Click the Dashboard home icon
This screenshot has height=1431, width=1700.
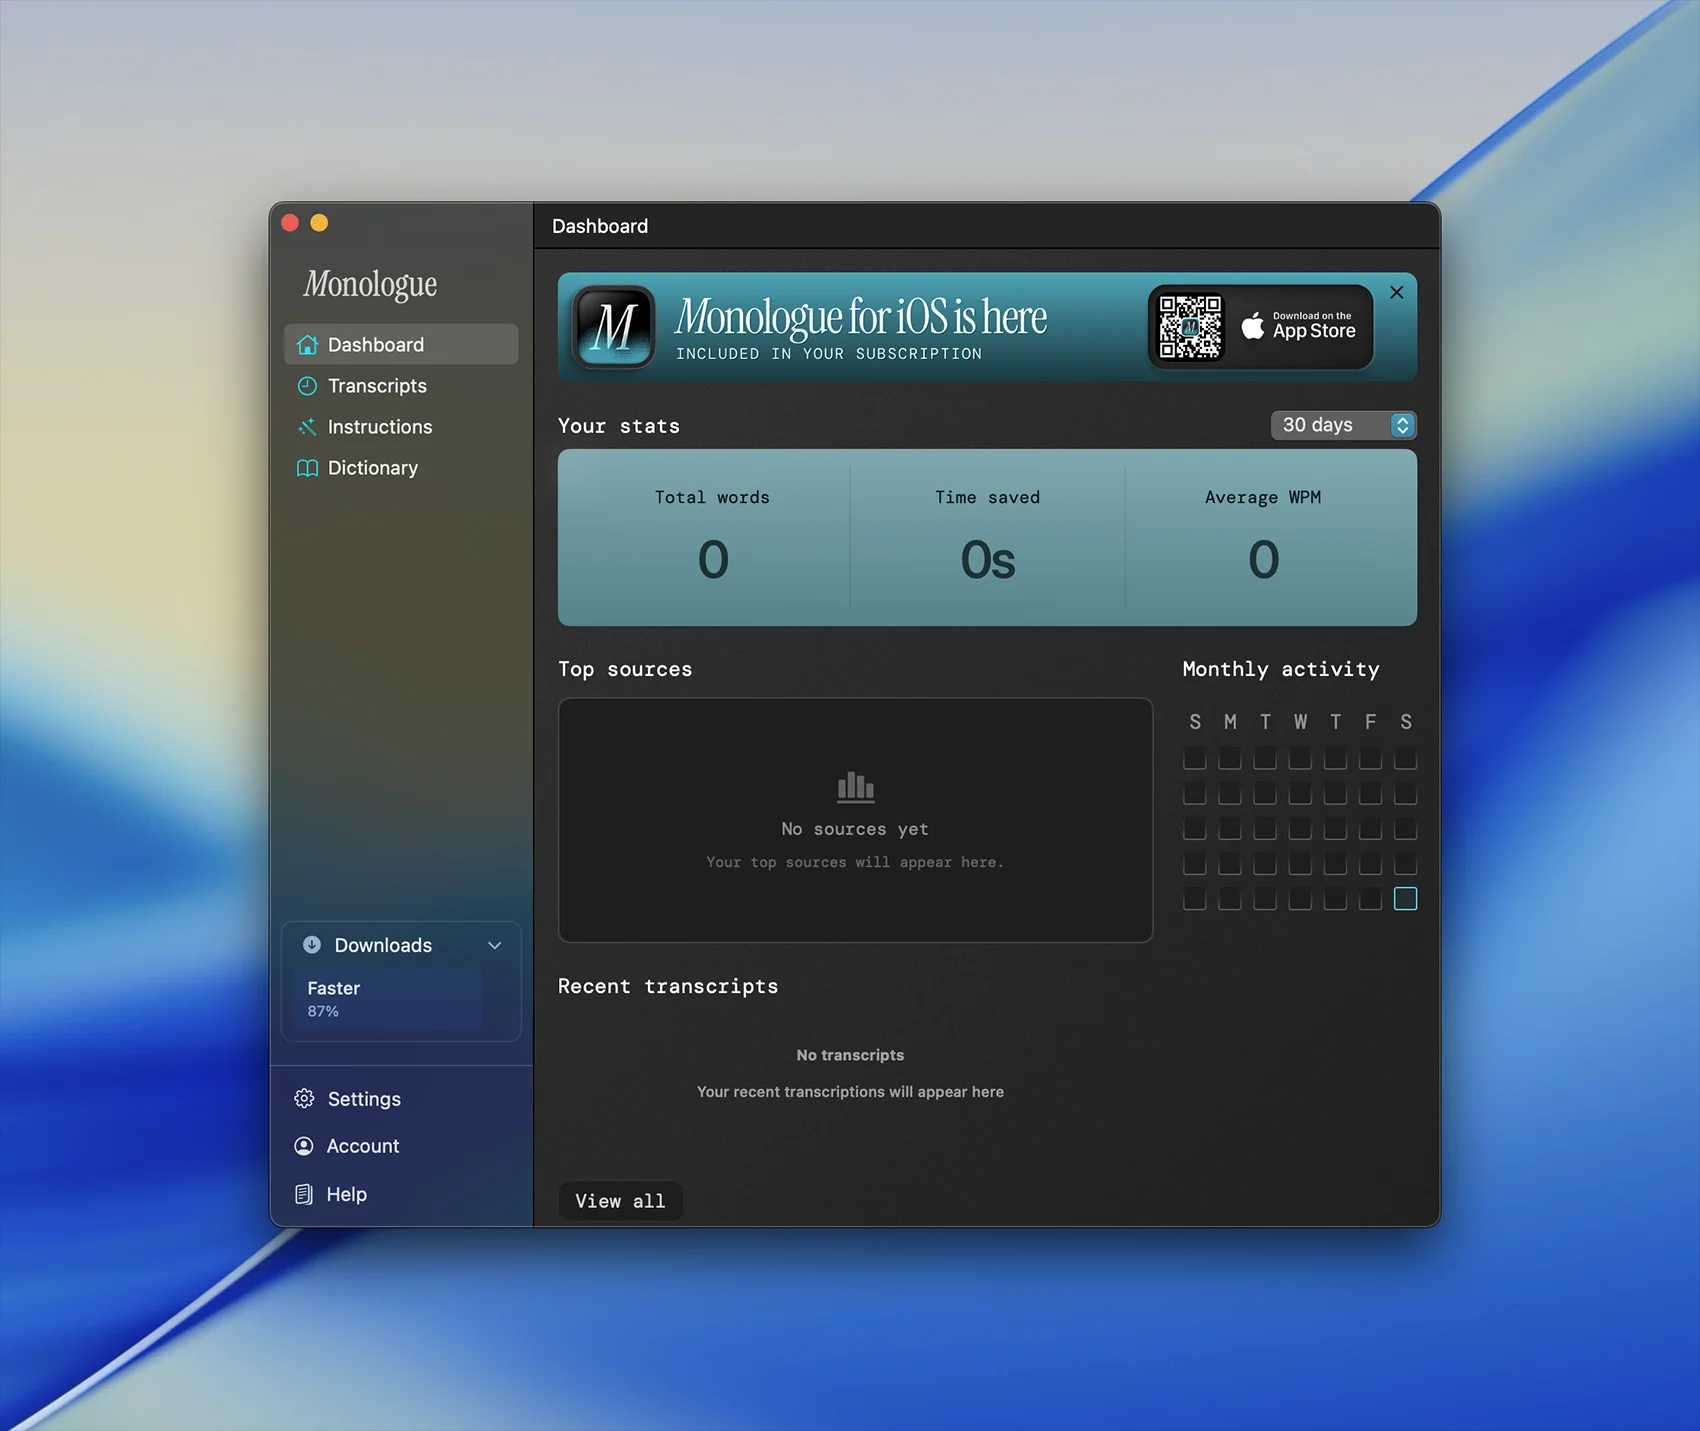[307, 345]
